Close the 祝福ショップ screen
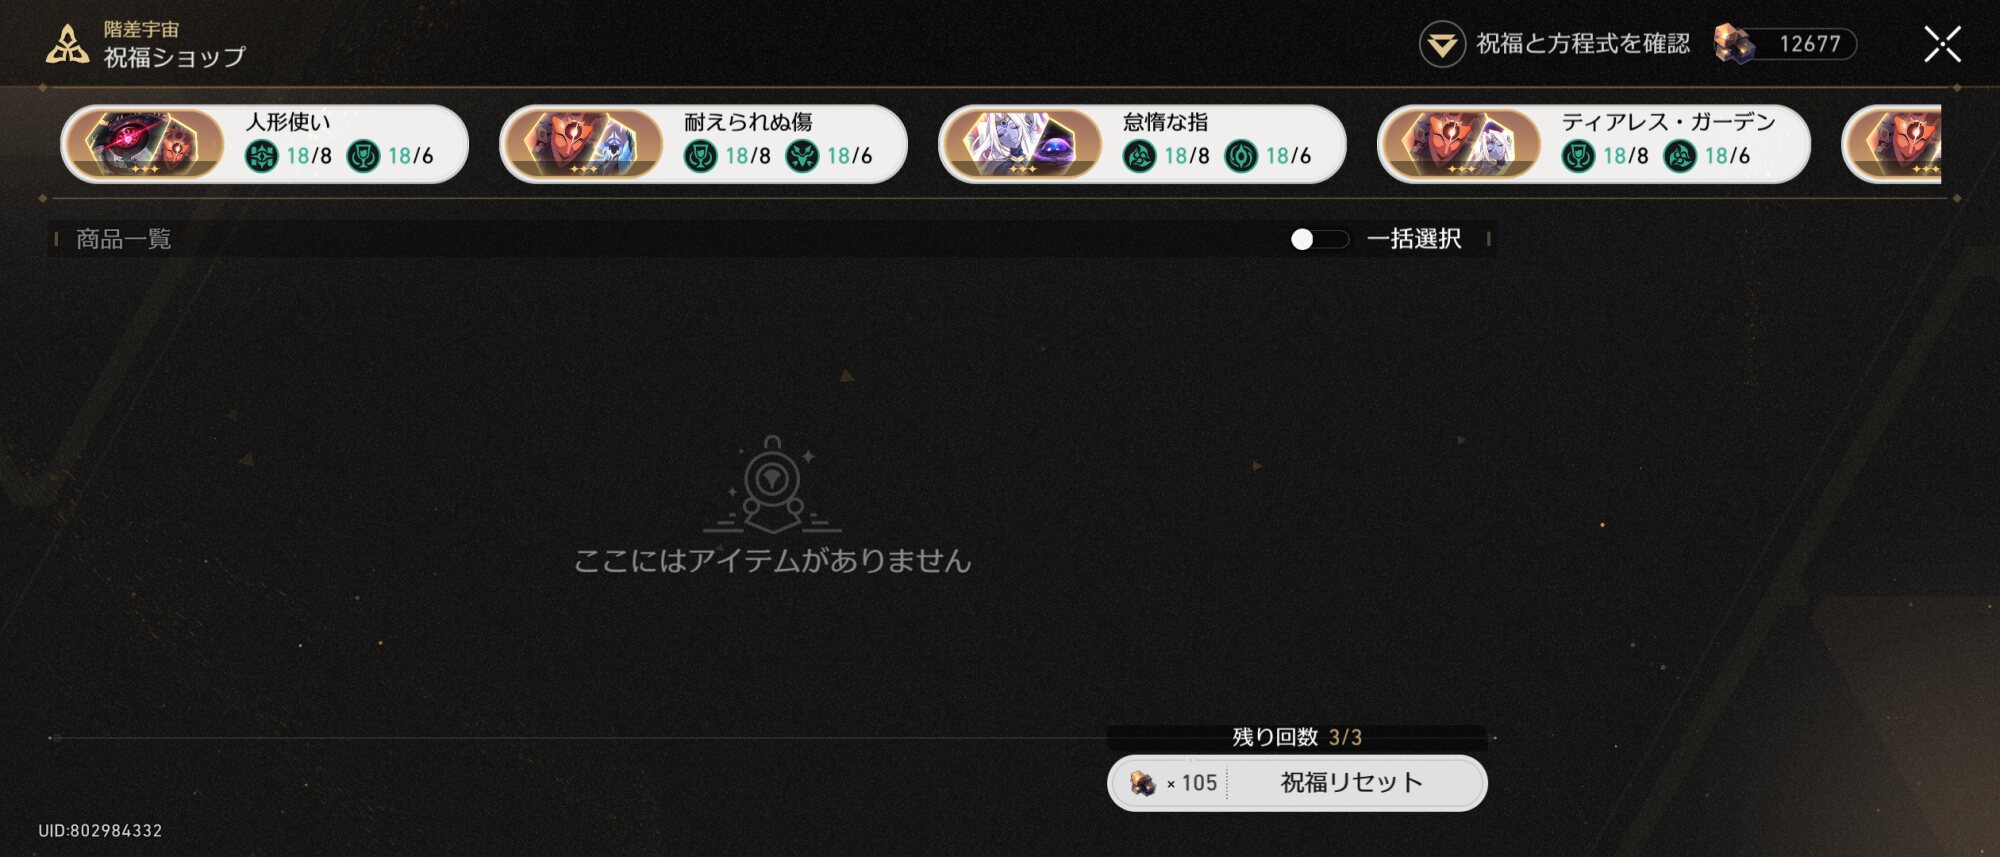The image size is (2000, 857). pyautogui.click(x=1942, y=44)
